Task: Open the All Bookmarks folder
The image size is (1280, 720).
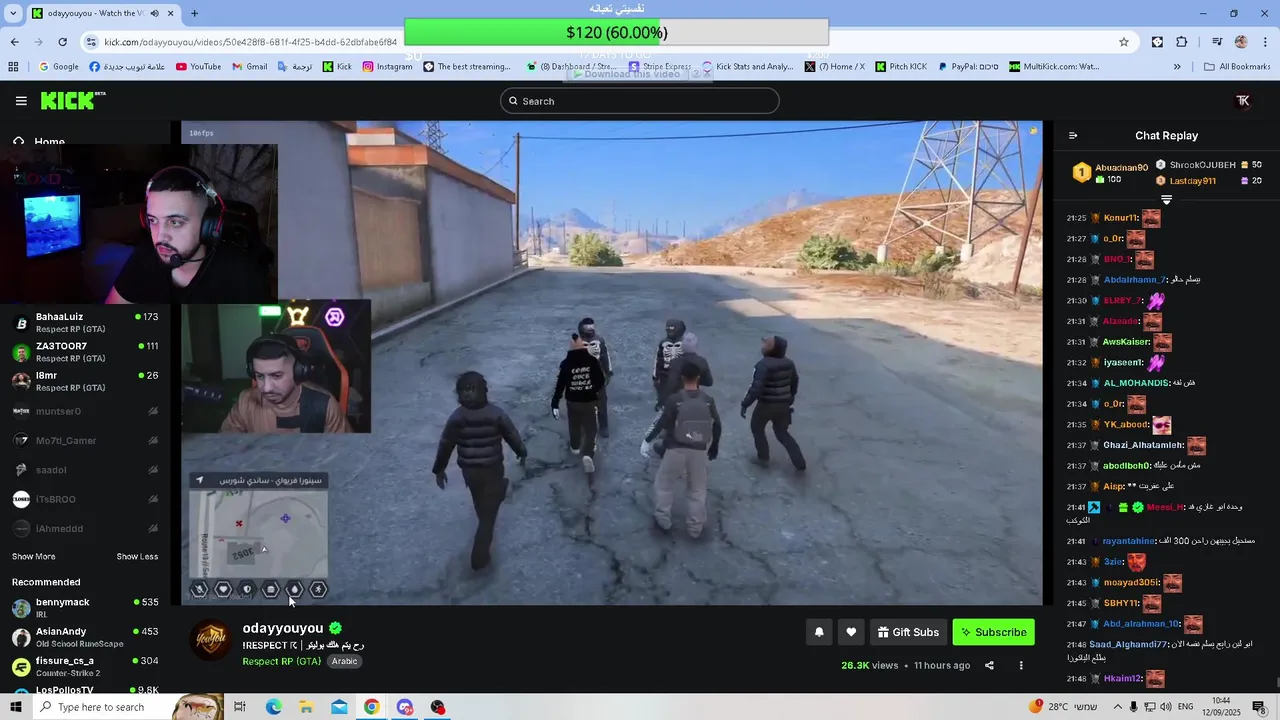Action: click(1237, 67)
